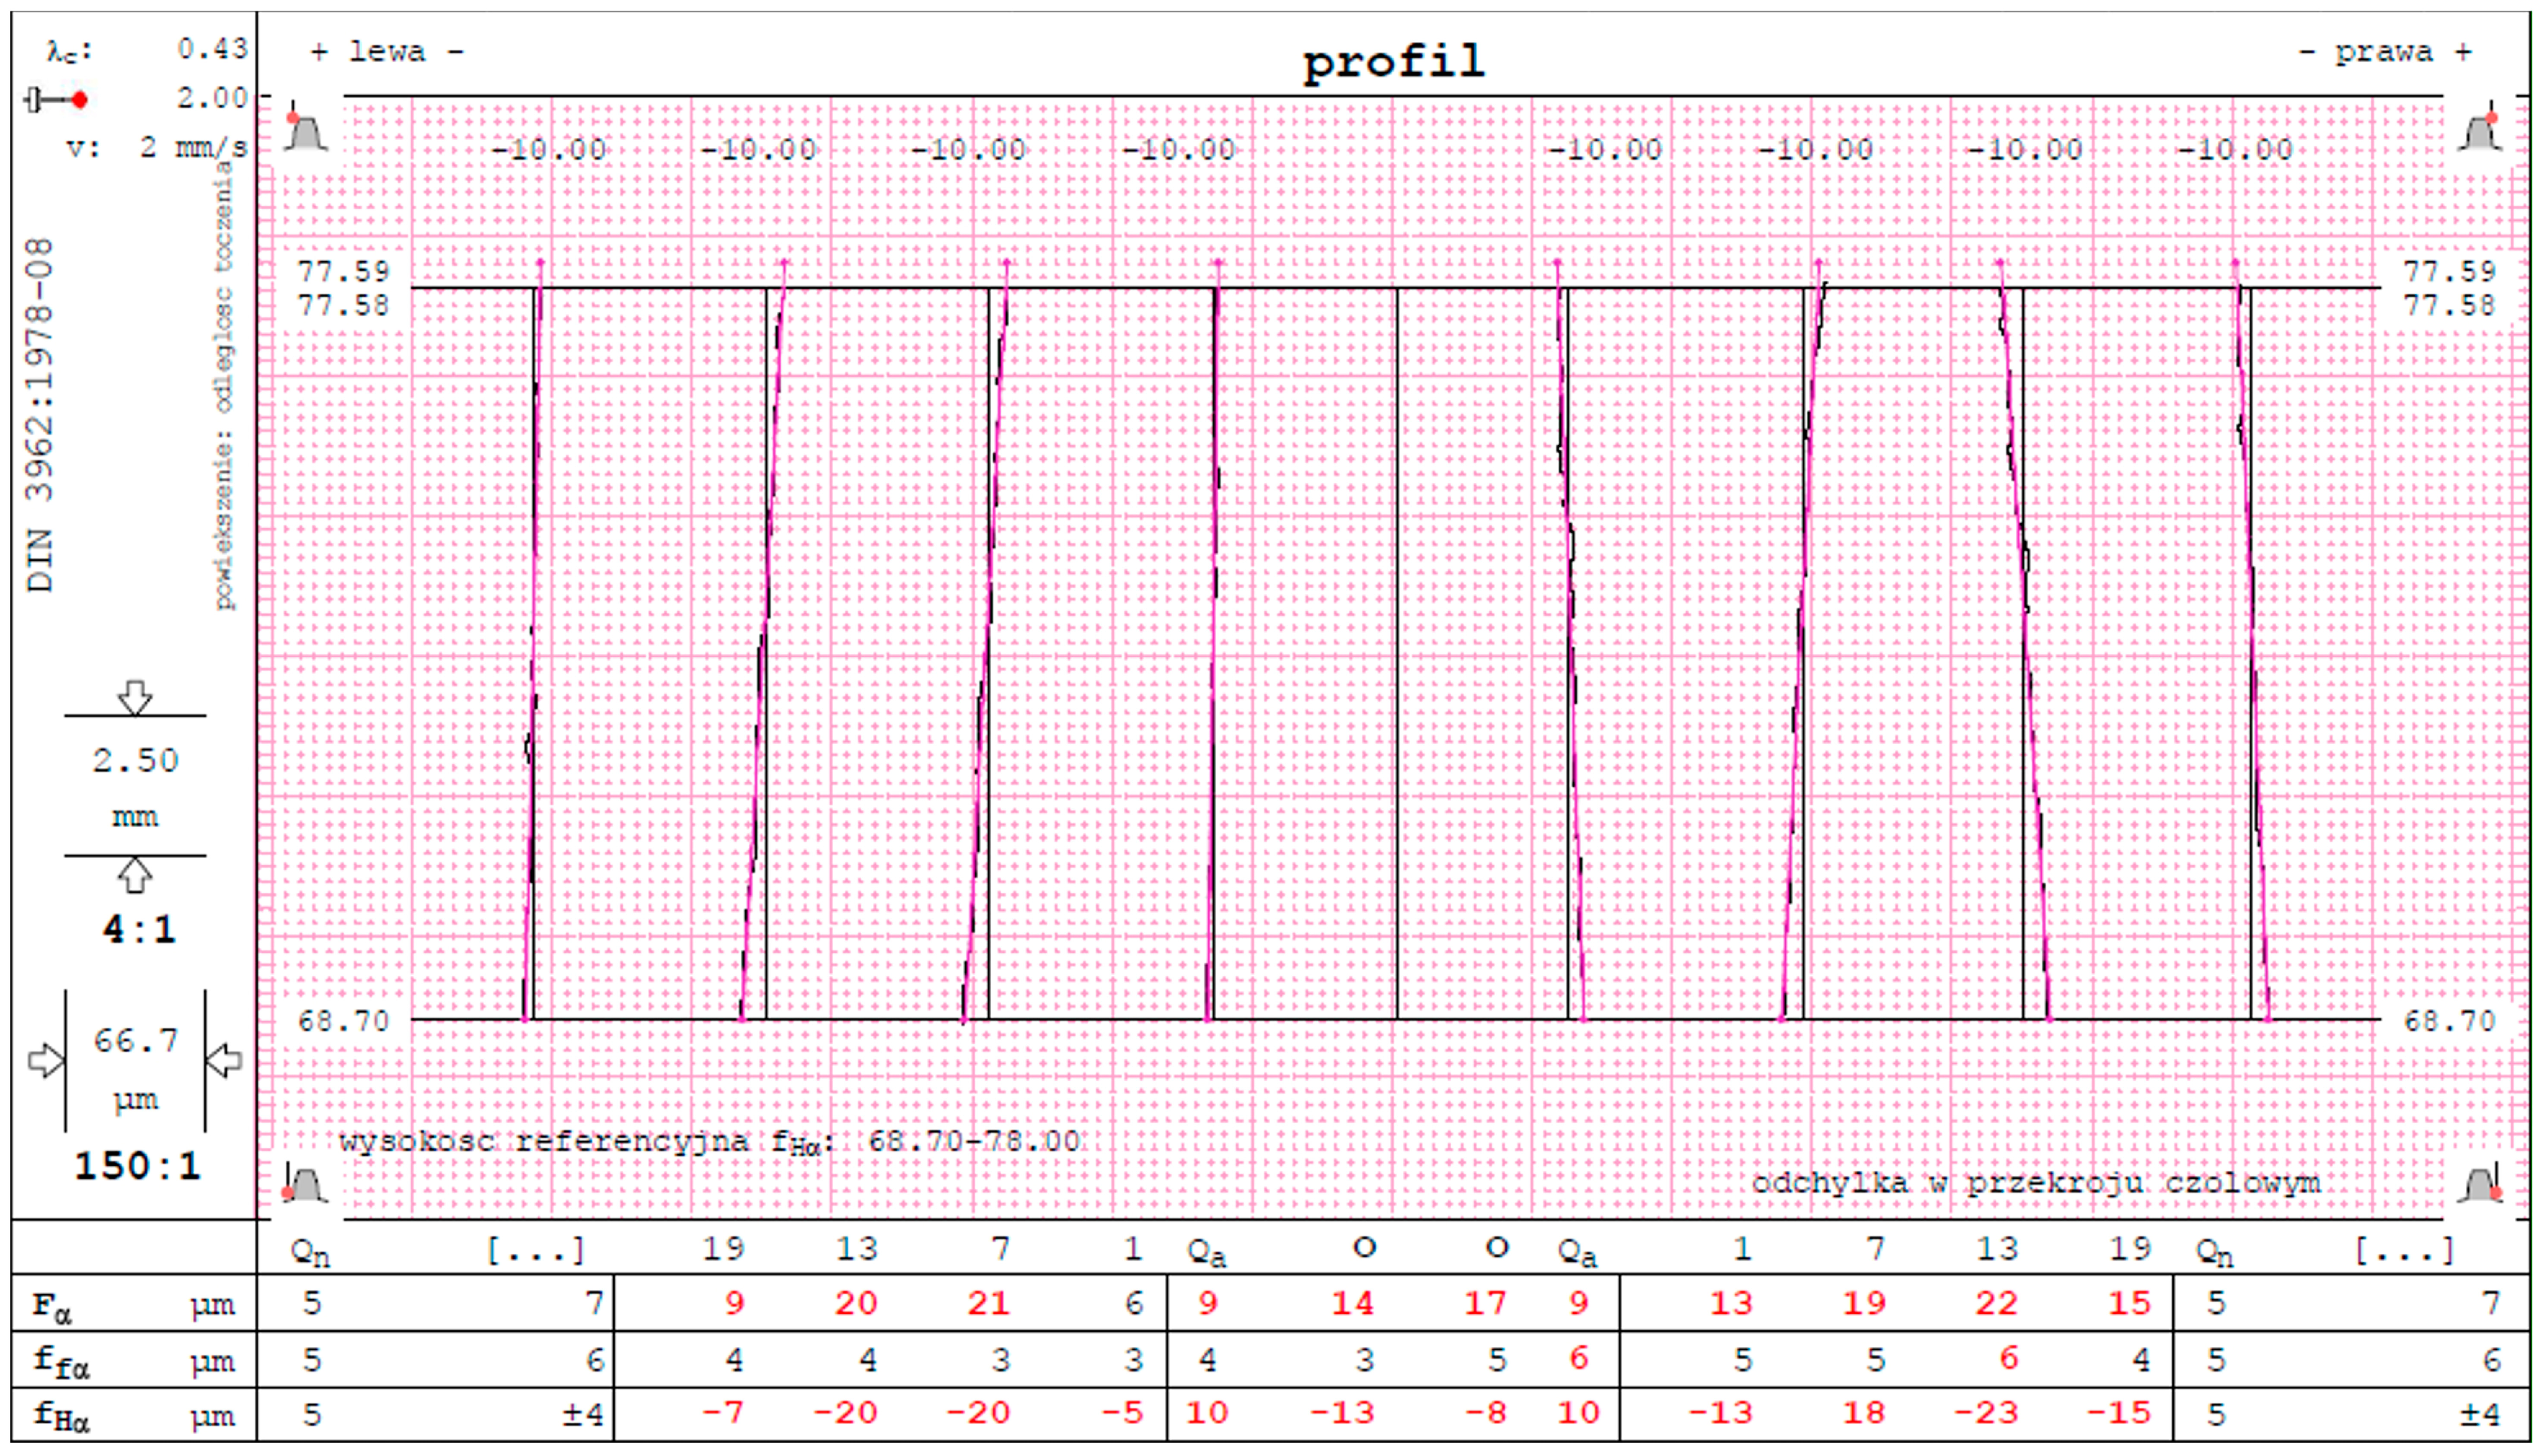Click the Fα row label in results table

coord(52,1306)
